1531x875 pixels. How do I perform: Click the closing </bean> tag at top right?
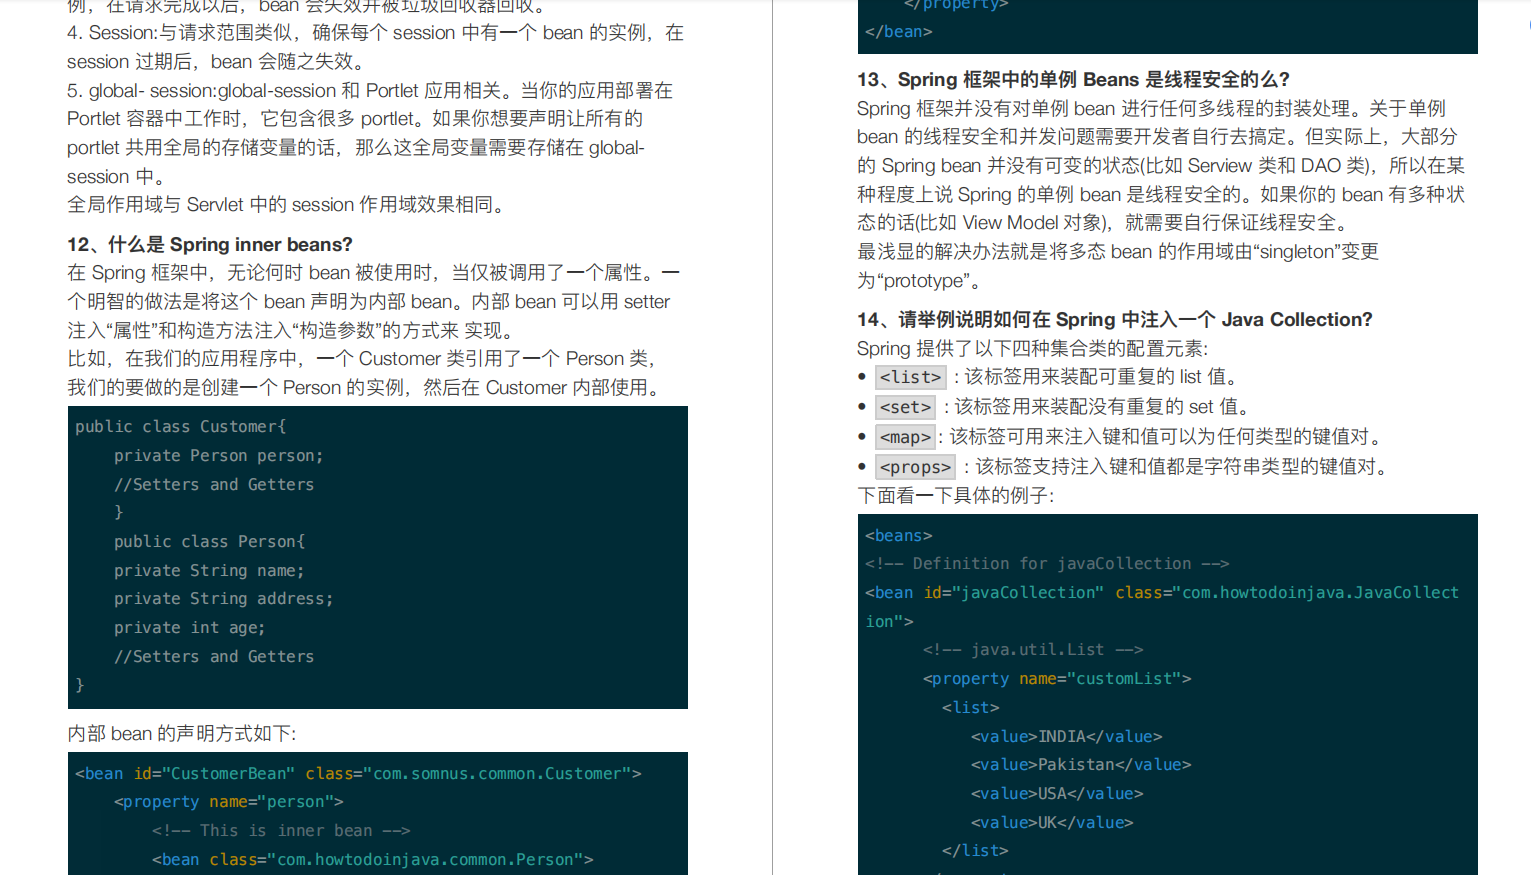tap(899, 31)
